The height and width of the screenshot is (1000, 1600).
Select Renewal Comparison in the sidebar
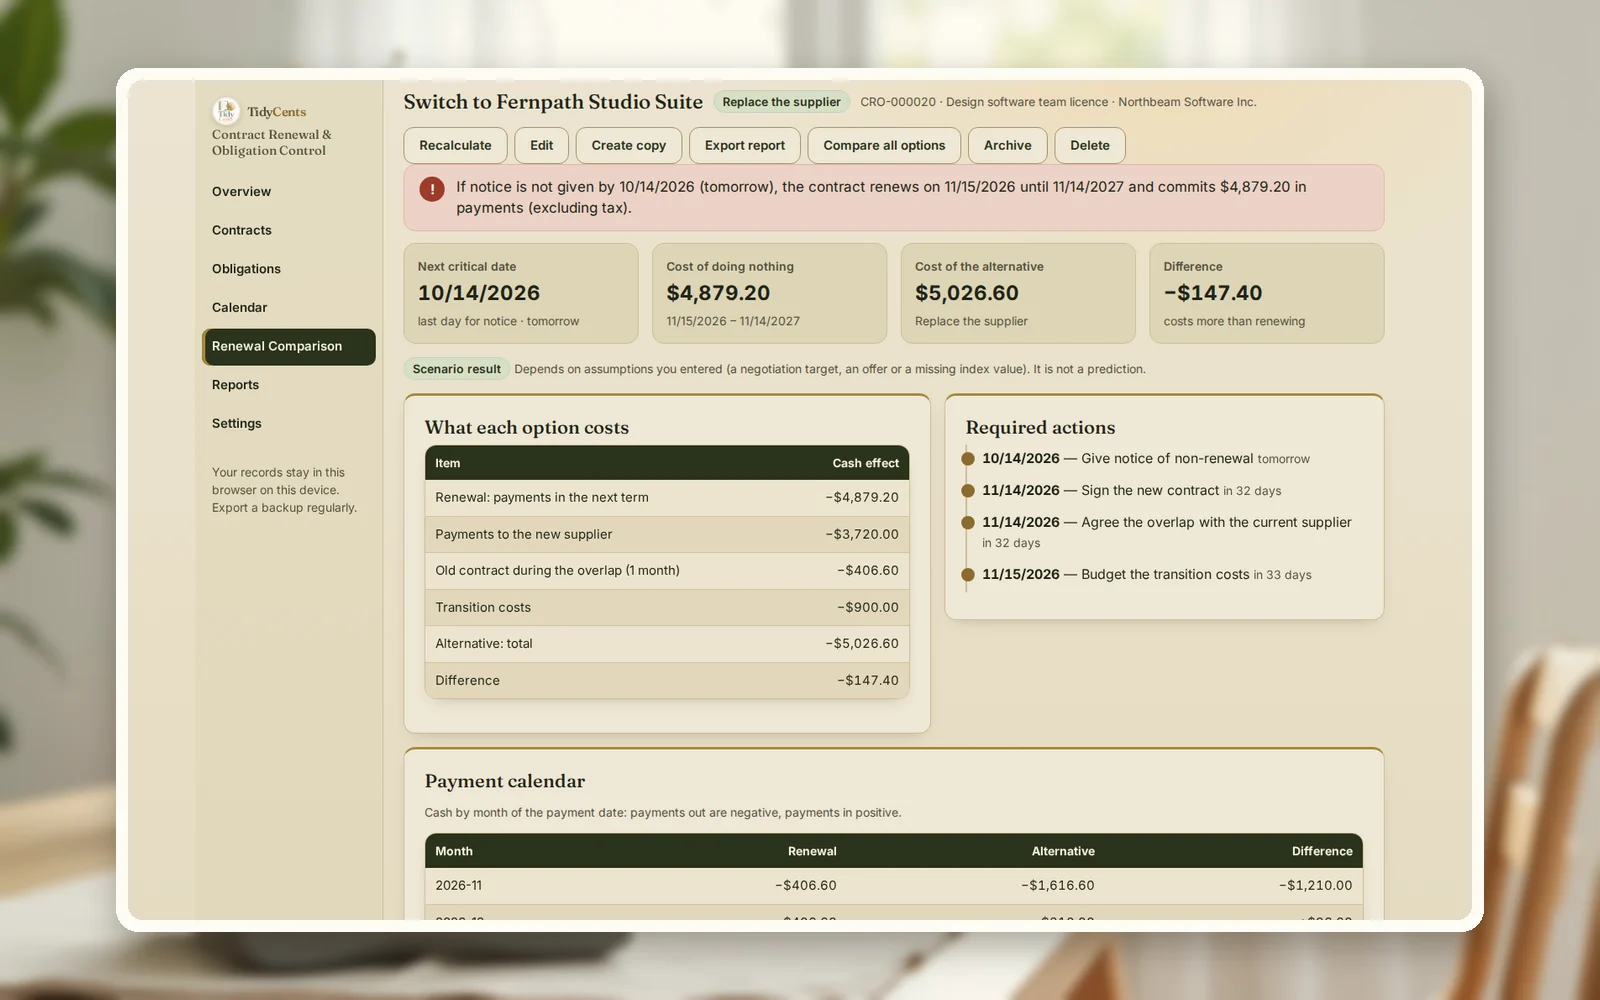click(x=289, y=347)
